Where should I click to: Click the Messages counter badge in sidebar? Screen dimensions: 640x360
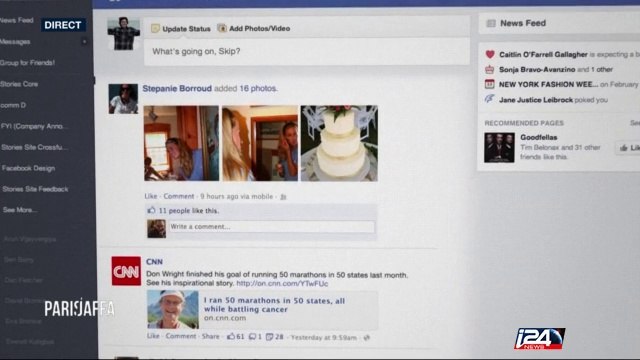(84, 42)
